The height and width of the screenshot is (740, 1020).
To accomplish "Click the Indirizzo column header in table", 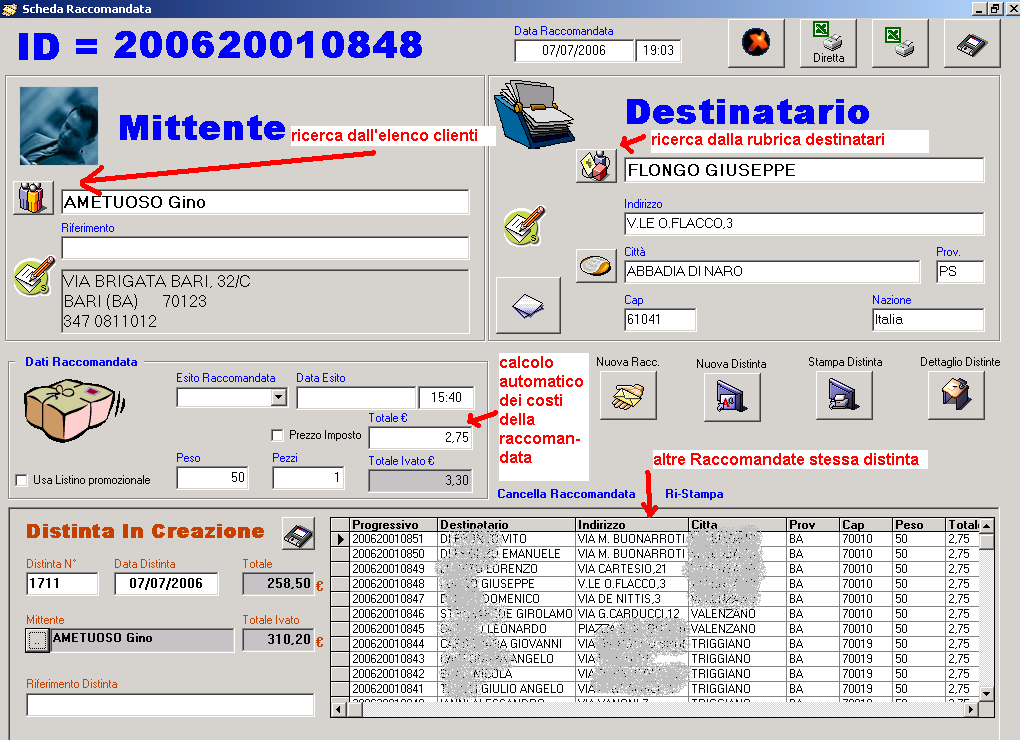I will point(632,525).
